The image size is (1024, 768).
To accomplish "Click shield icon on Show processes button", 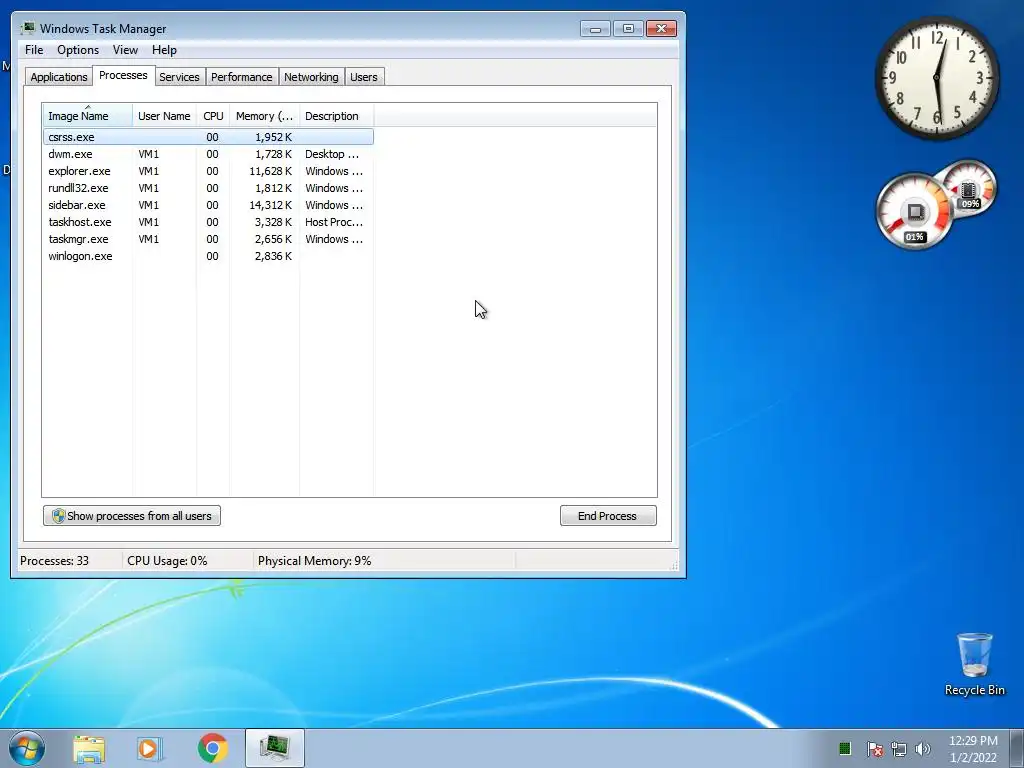I will [58, 516].
